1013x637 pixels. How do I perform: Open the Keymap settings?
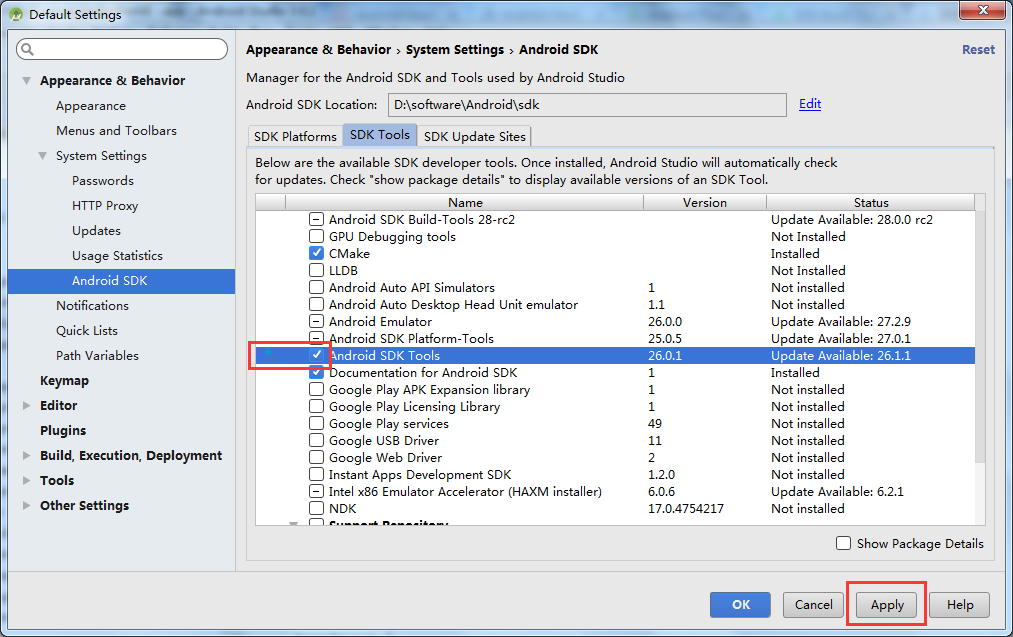tap(64, 381)
